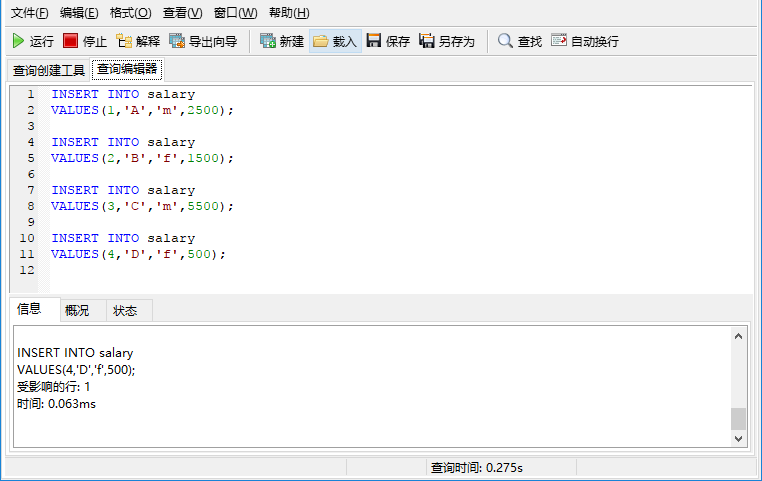Click the 查询时间: 0.275s status bar entry
This screenshot has width=762, height=481.
(476, 468)
